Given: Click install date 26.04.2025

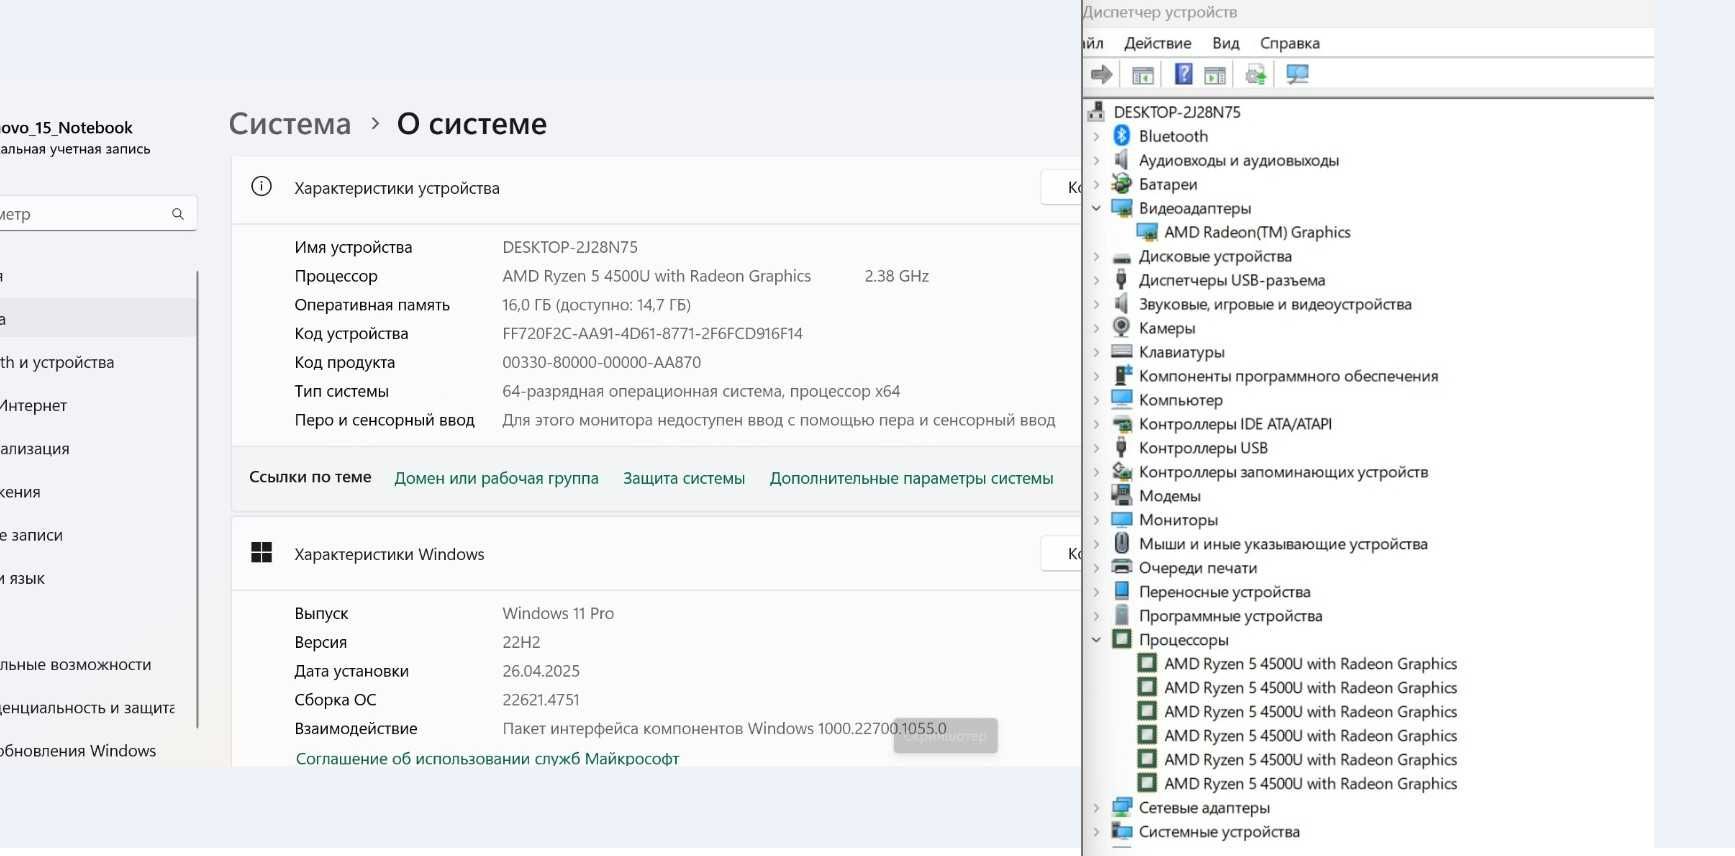Looking at the screenshot, I should [541, 671].
